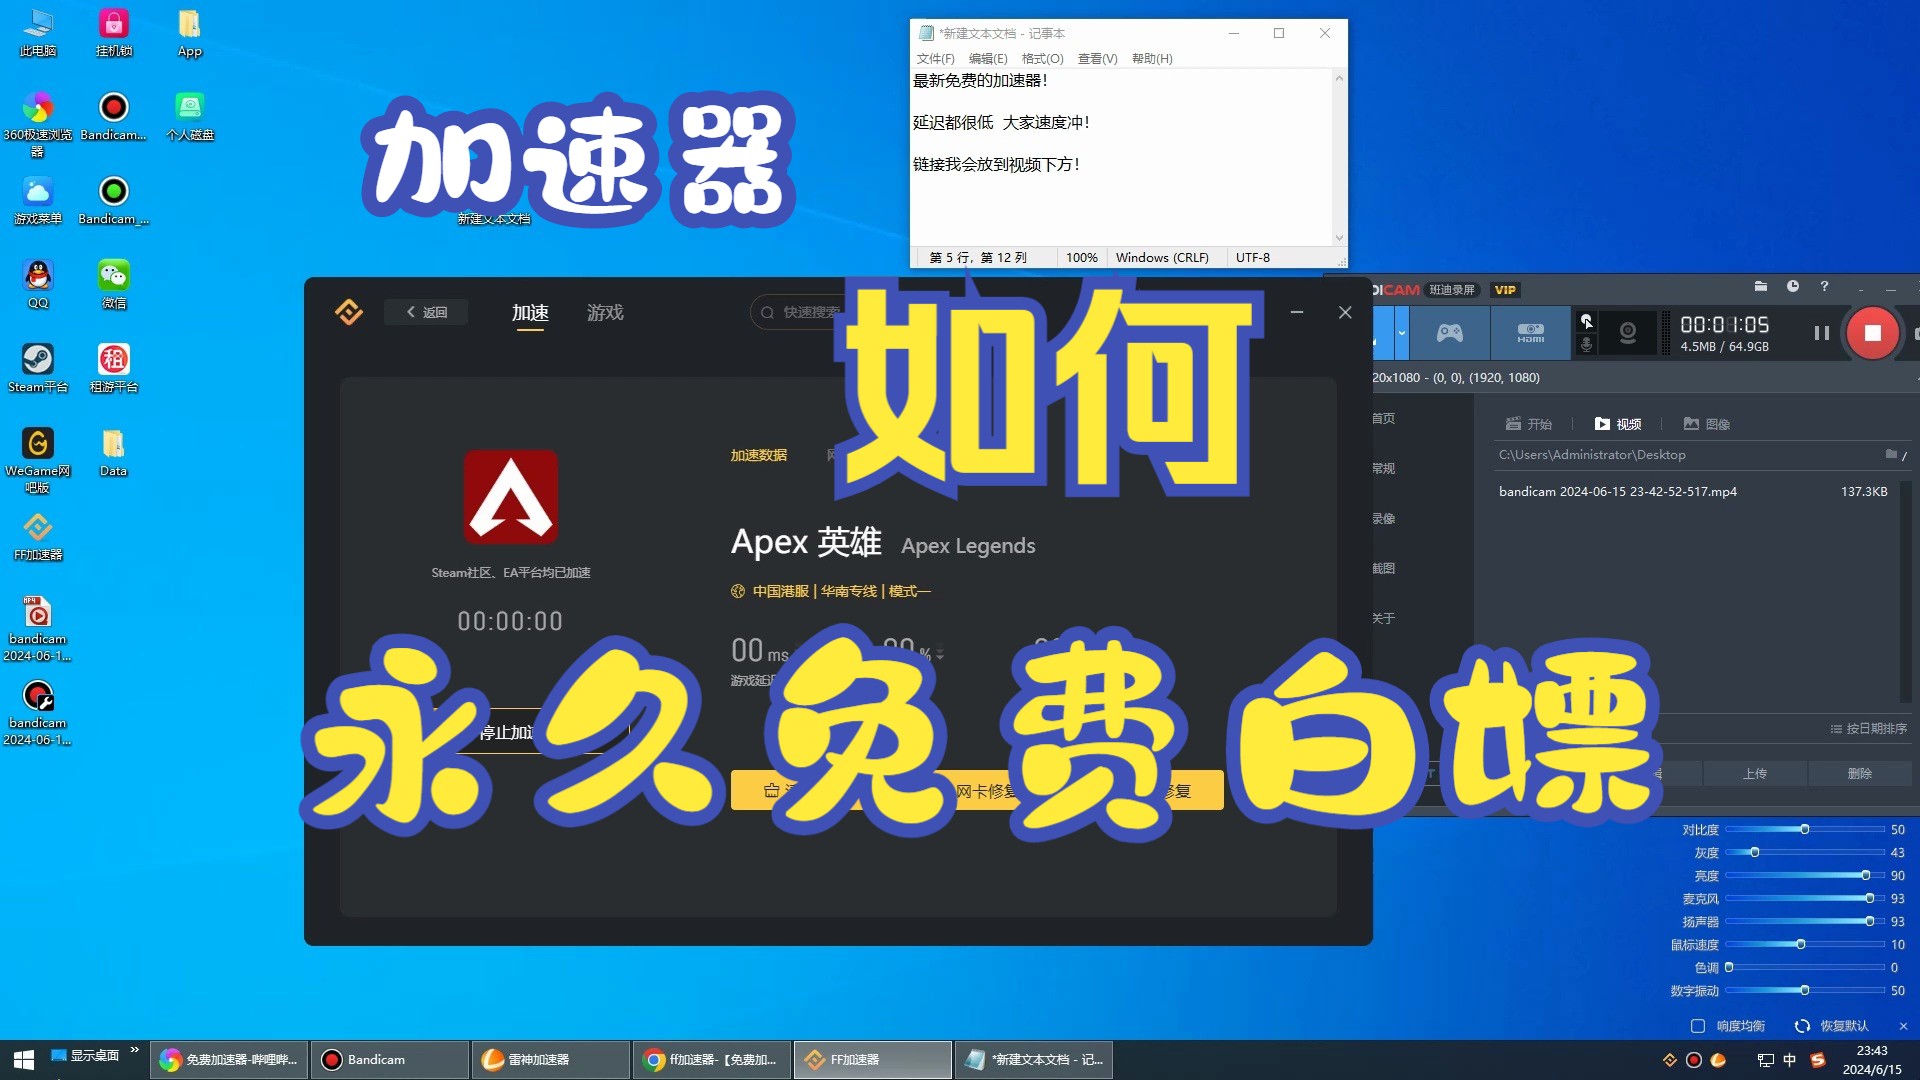Check the 响度均衡 checkbox
The image size is (1920, 1080).
[x=1698, y=1026]
